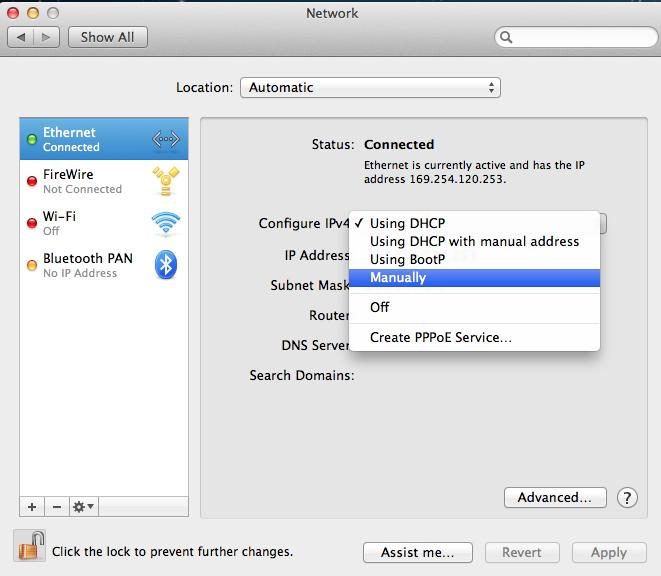Click the Assist me button
661x576 pixels.
[417, 552]
